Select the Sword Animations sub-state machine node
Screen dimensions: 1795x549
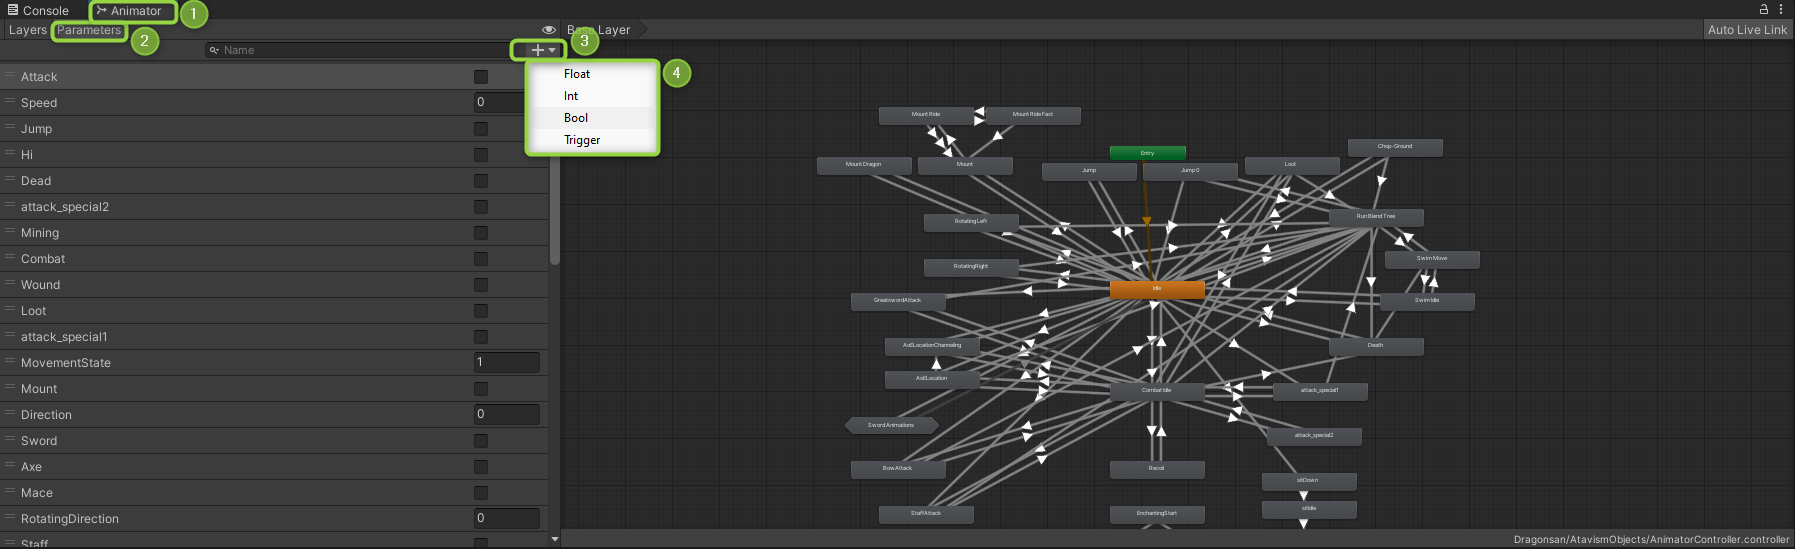coord(891,425)
